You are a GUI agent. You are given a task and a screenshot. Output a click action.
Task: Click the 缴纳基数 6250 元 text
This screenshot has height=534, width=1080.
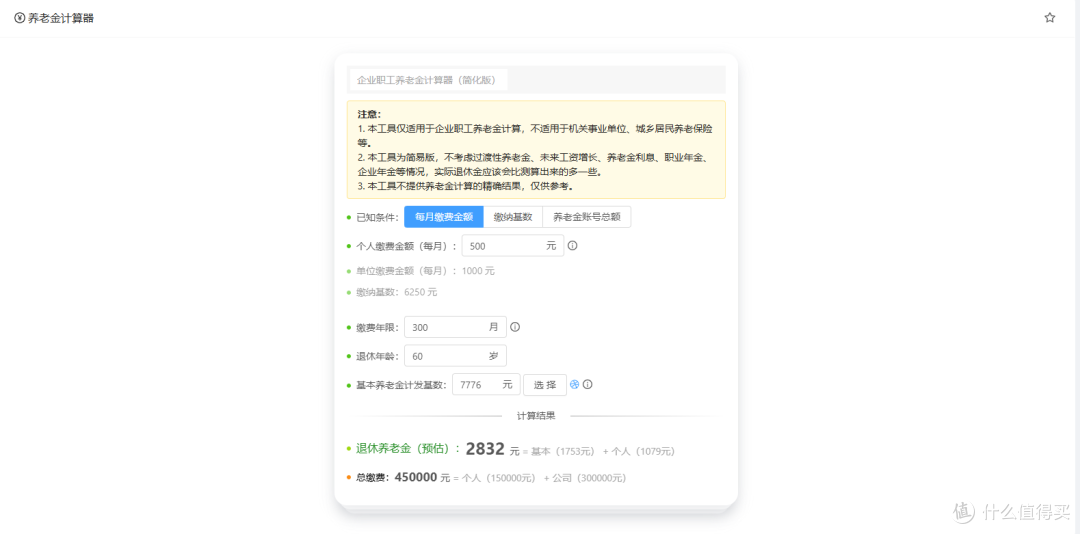coord(397,292)
